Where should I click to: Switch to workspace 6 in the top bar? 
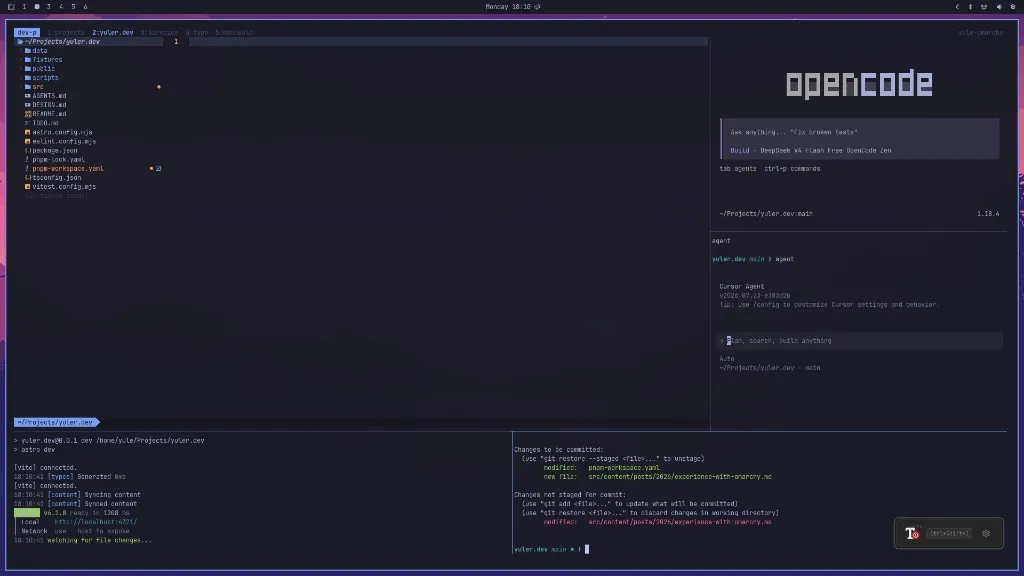(86, 7)
